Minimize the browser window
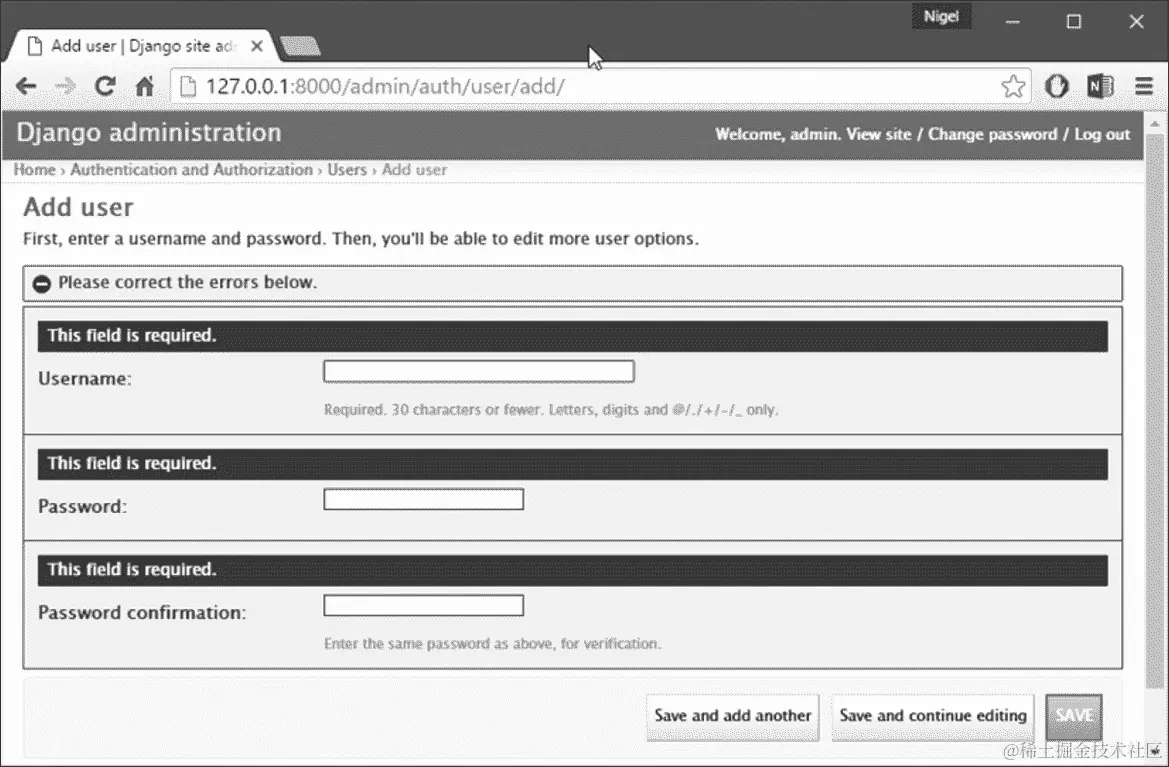The image size is (1169, 767). click(1012, 22)
